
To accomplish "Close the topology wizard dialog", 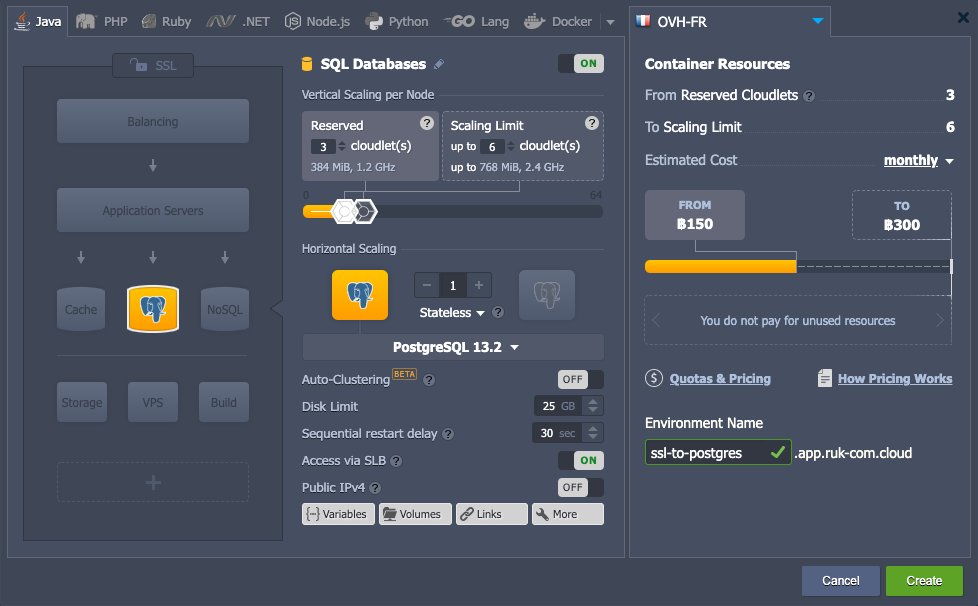I will pyautogui.click(x=963, y=18).
